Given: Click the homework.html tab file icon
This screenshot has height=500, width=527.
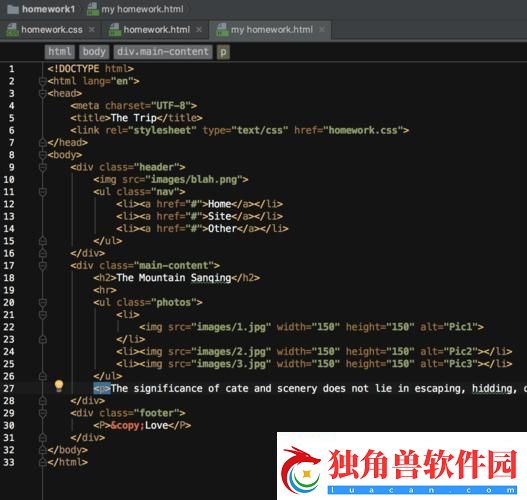Looking at the screenshot, I should point(115,30).
